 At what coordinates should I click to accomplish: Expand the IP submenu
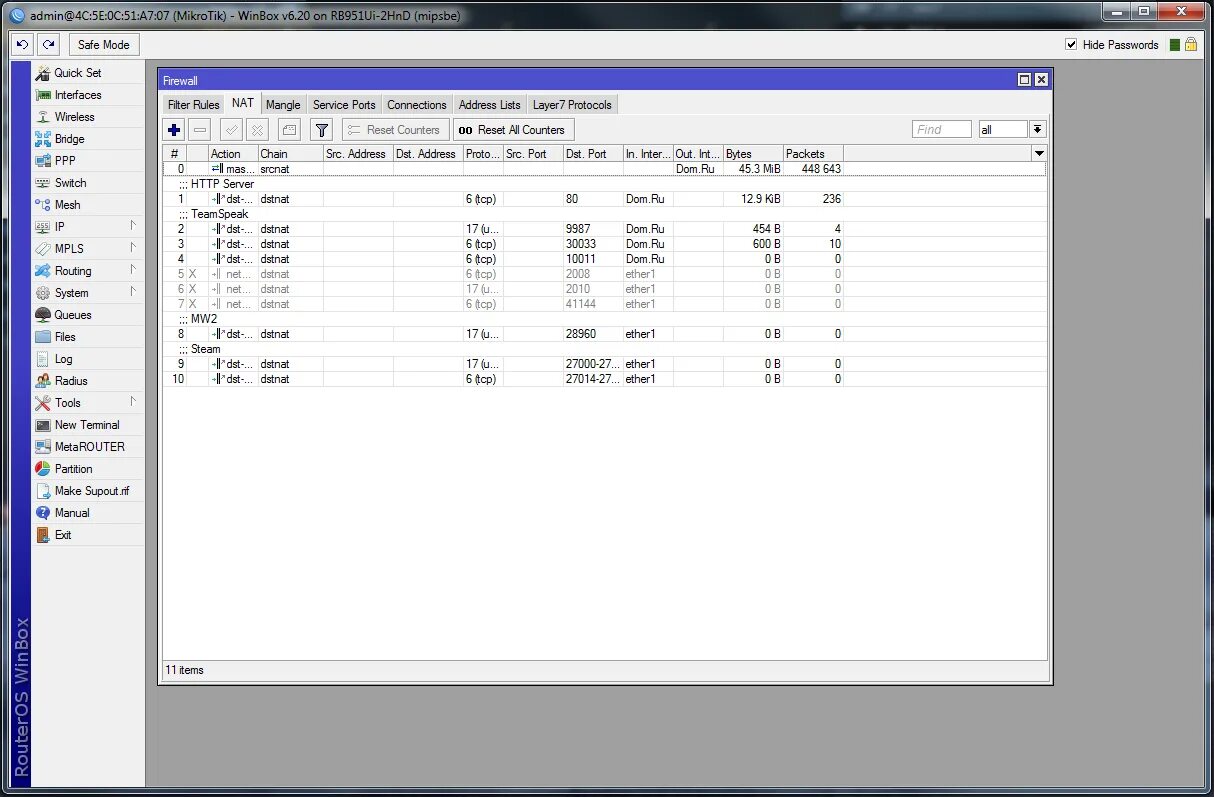click(88, 227)
